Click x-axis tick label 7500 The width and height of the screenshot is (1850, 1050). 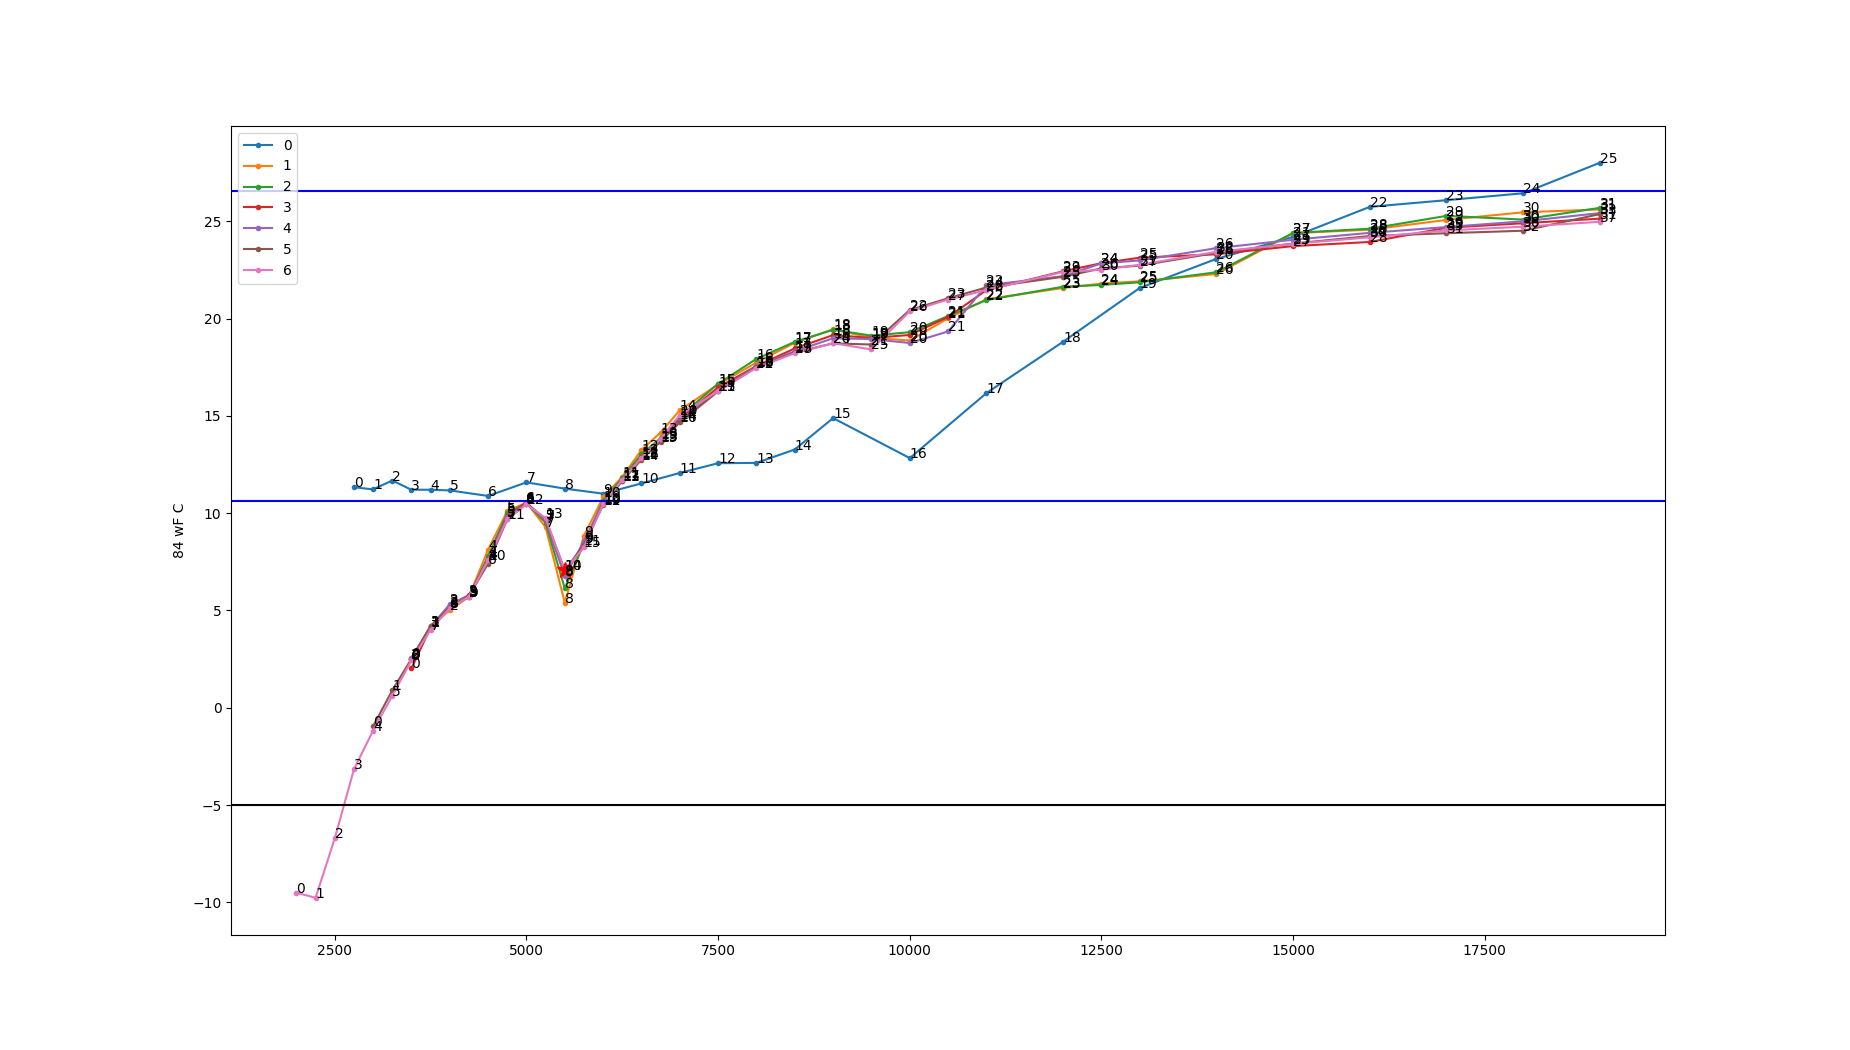pyautogui.click(x=718, y=950)
